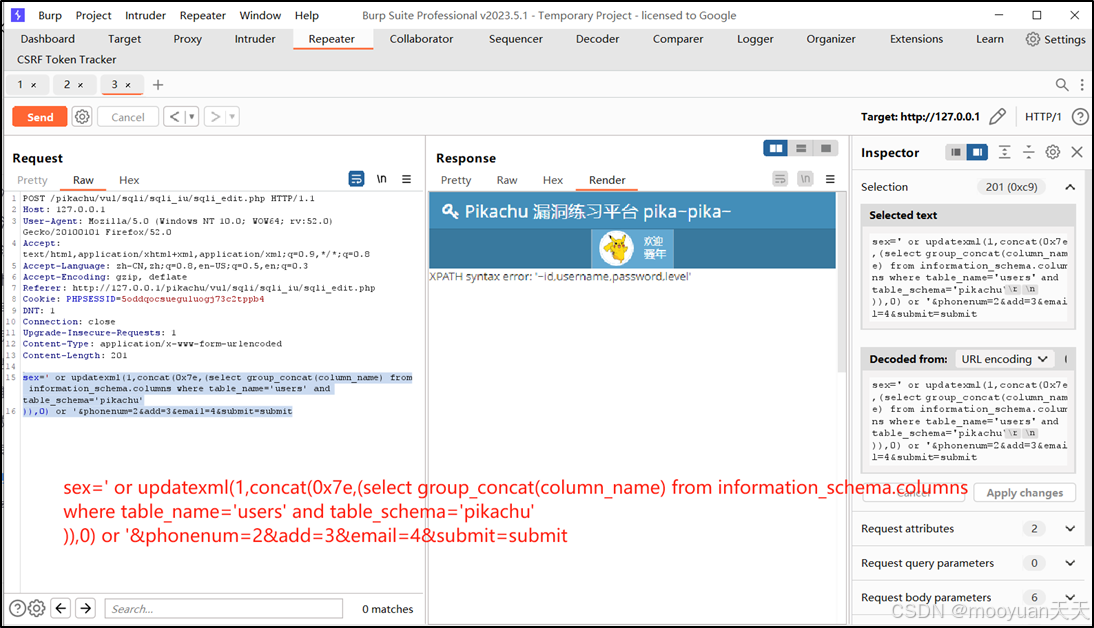Toggle request line wrap icon

[357, 179]
